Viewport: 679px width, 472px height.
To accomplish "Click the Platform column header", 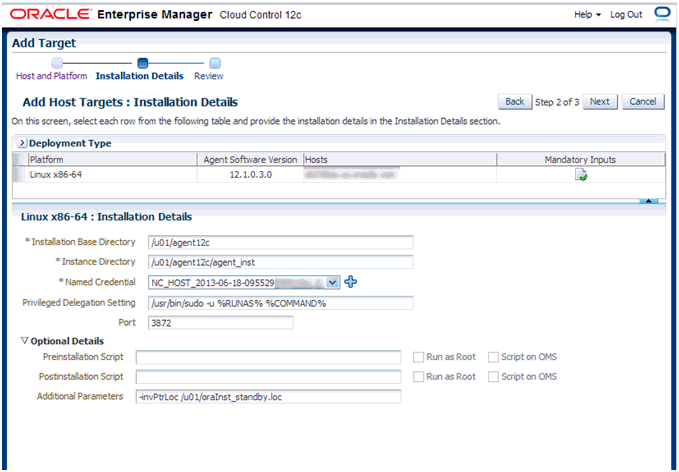I will point(113,159).
